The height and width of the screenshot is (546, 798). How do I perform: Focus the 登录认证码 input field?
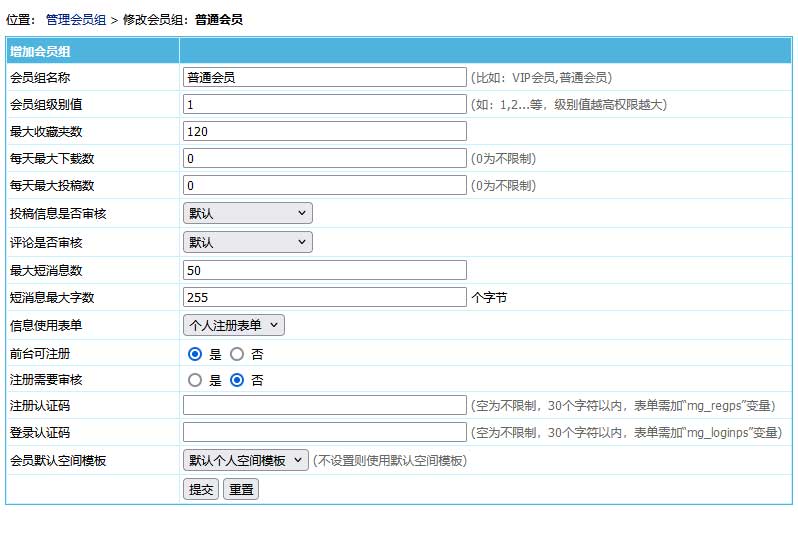(325, 432)
